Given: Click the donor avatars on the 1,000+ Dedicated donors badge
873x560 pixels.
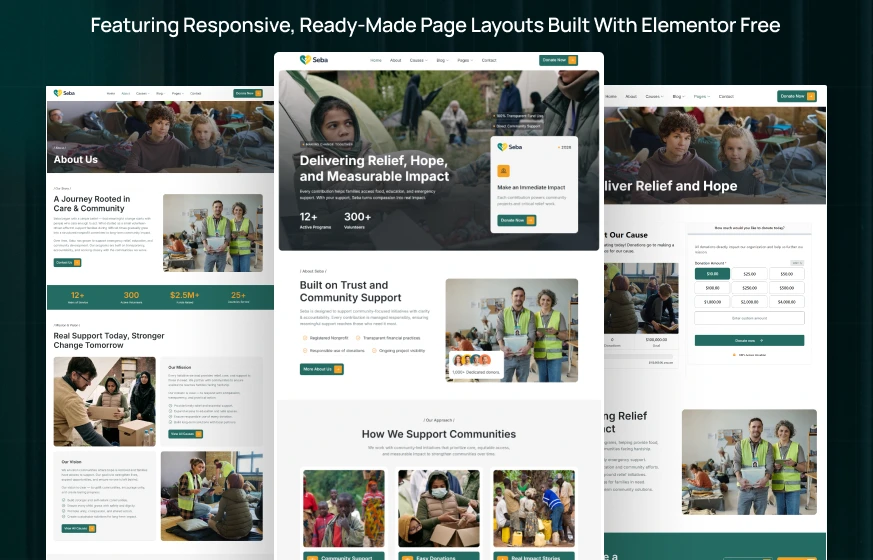Looking at the screenshot, I should tap(472, 360).
